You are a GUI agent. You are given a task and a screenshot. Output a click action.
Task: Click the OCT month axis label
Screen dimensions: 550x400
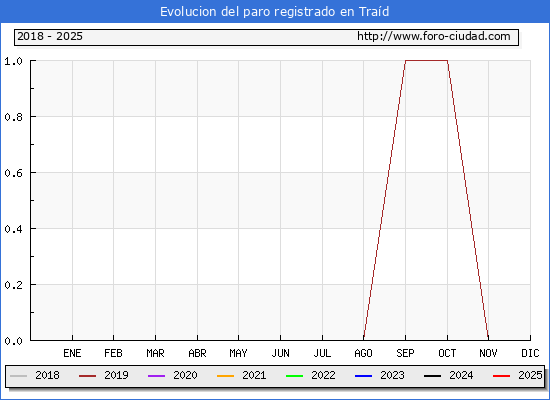click(447, 353)
